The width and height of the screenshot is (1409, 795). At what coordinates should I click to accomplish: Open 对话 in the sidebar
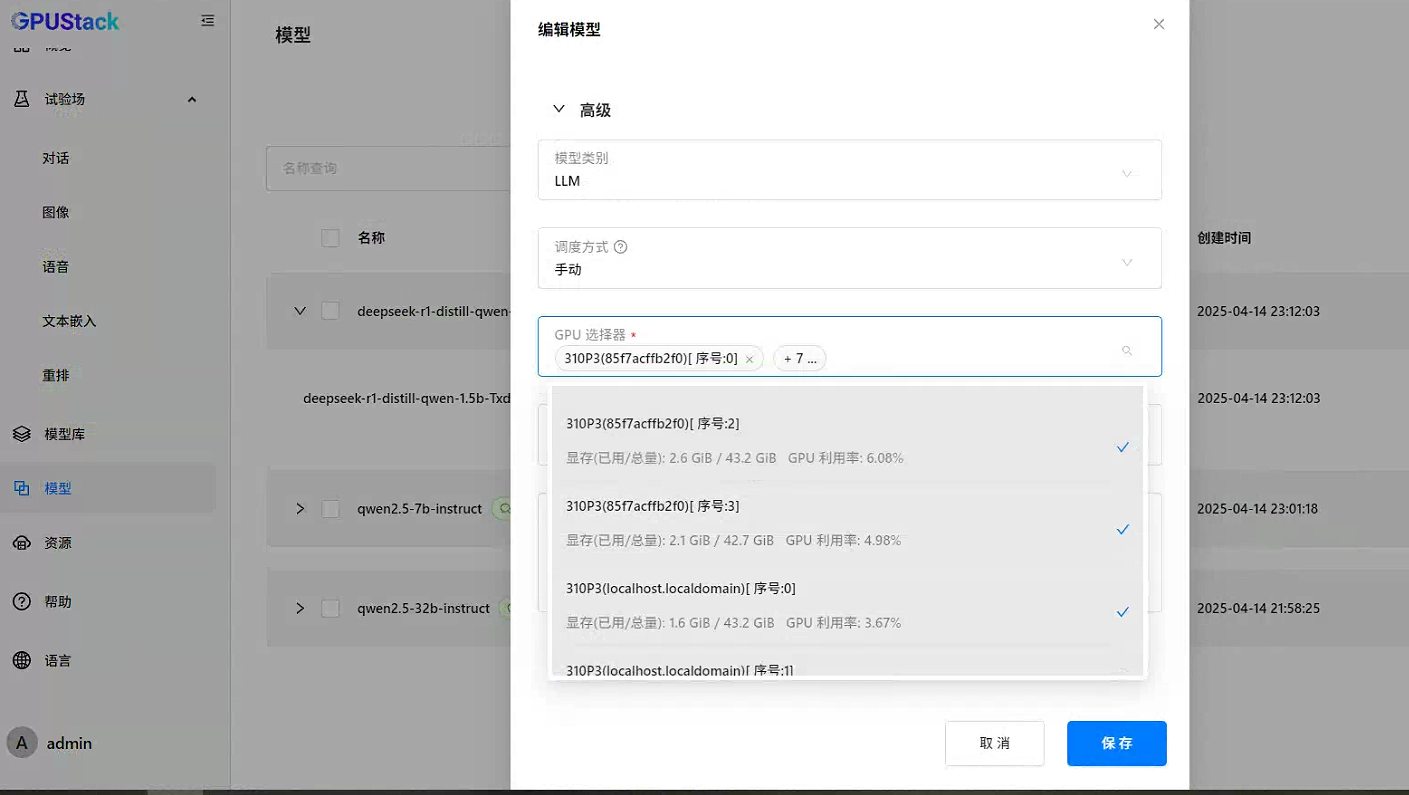pyautogui.click(x=56, y=158)
